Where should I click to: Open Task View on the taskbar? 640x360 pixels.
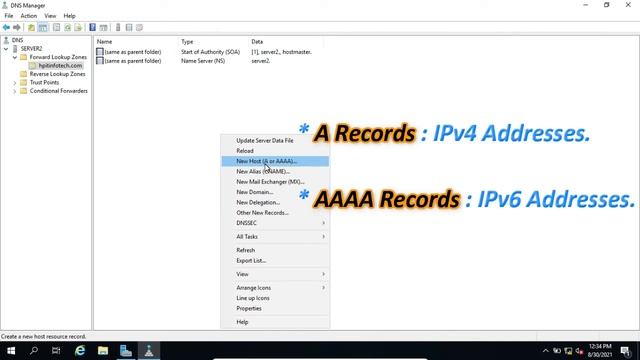pyautogui.click(x=56, y=351)
